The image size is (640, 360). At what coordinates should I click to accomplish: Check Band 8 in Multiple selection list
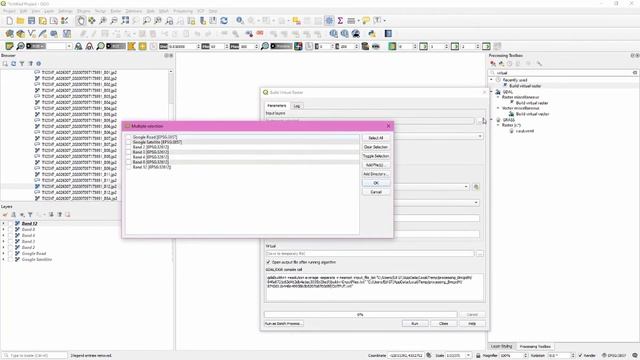point(129,162)
